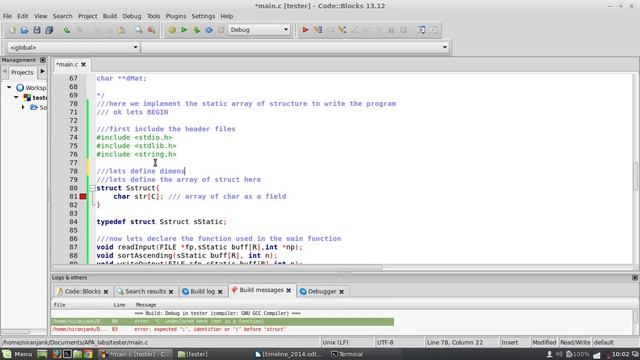The width and height of the screenshot is (640, 360).
Task: Click the Line column header
Action: [119, 305]
